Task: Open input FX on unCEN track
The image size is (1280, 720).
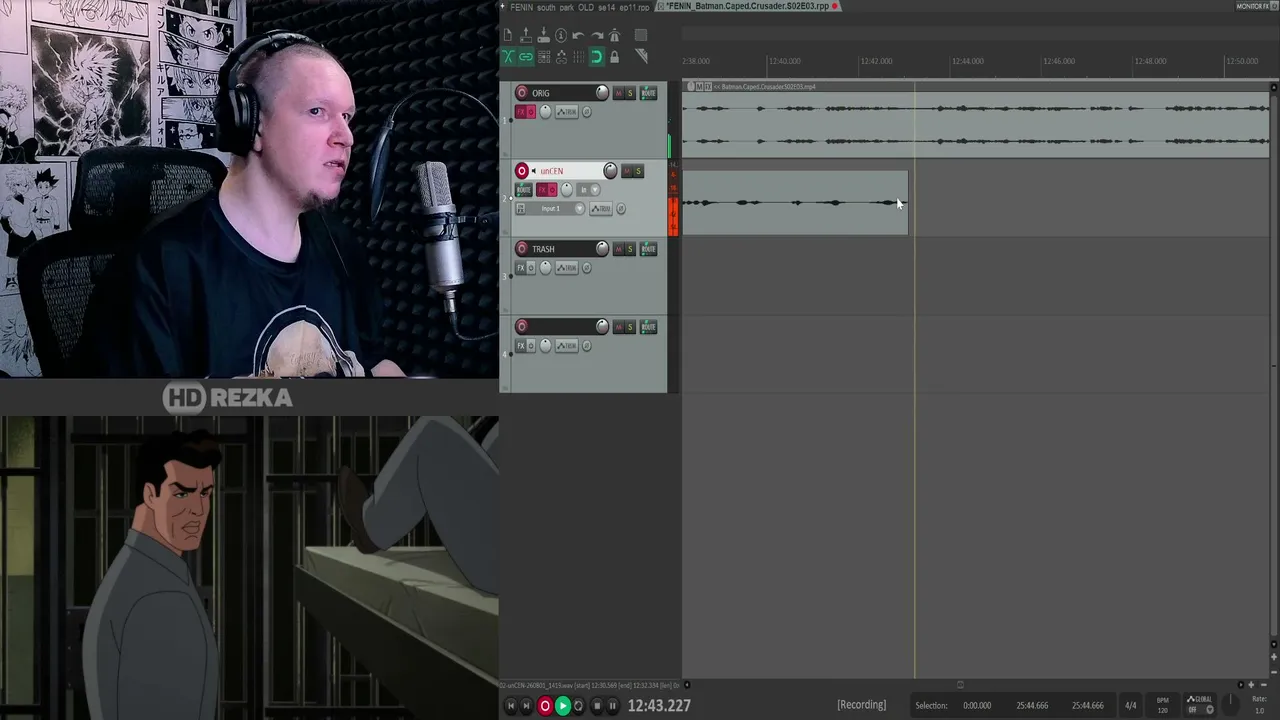Action: pyautogui.click(x=520, y=208)
